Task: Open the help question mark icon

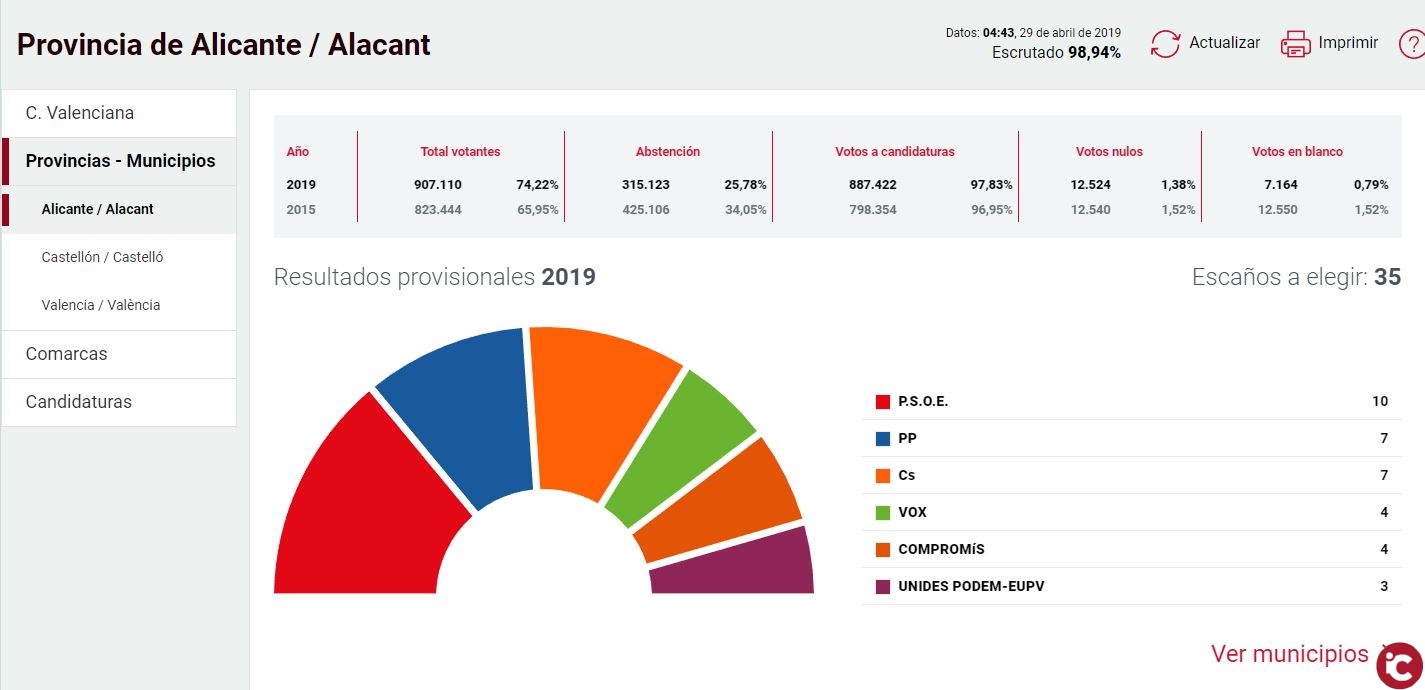Action: 1411,44
